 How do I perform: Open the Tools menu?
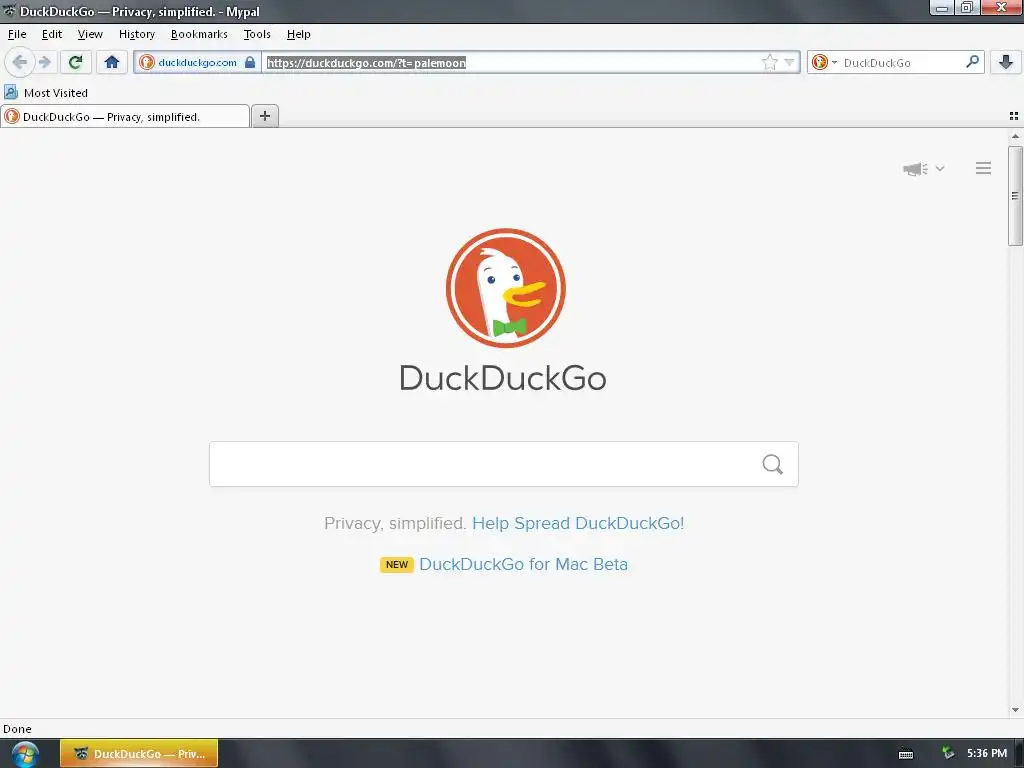pos(257,34)
